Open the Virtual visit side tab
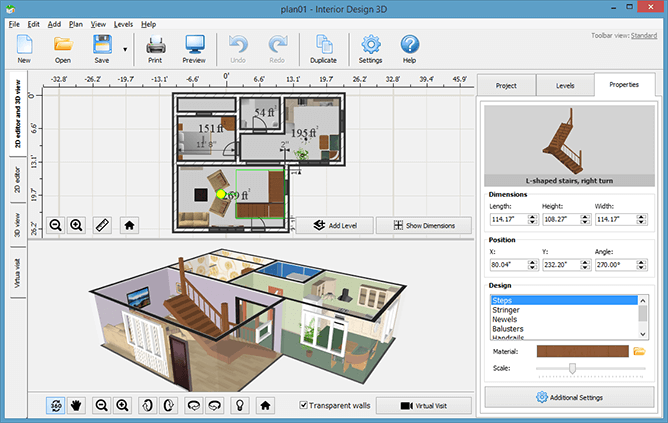 coord(17,273)
